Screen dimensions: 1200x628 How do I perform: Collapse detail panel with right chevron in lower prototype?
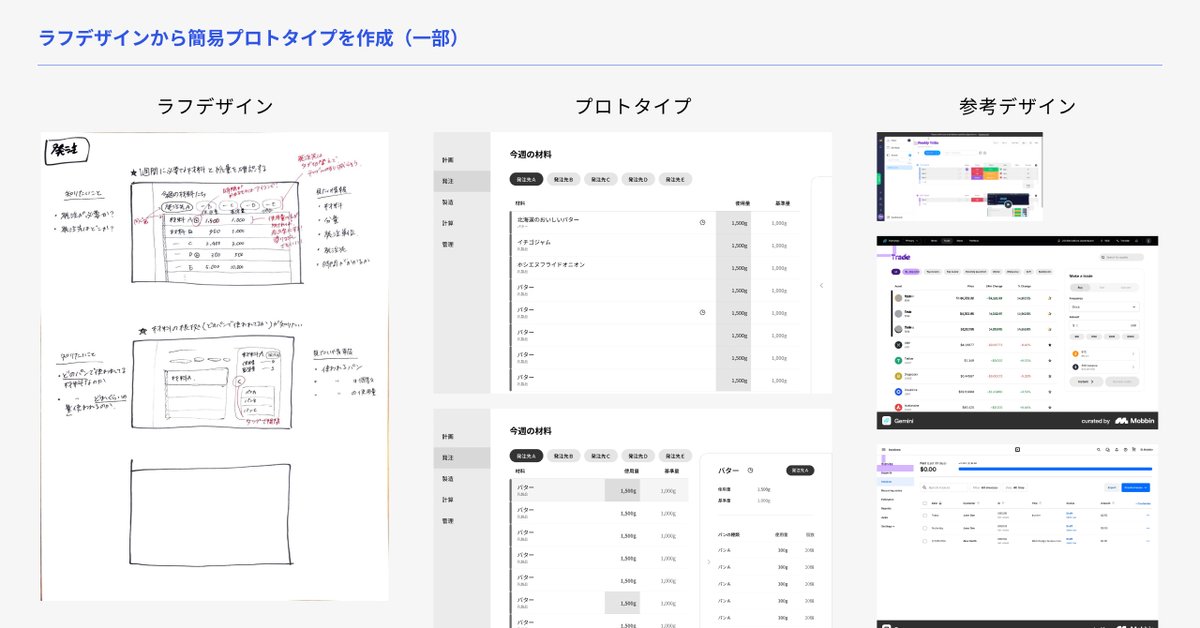pos(709,562)
